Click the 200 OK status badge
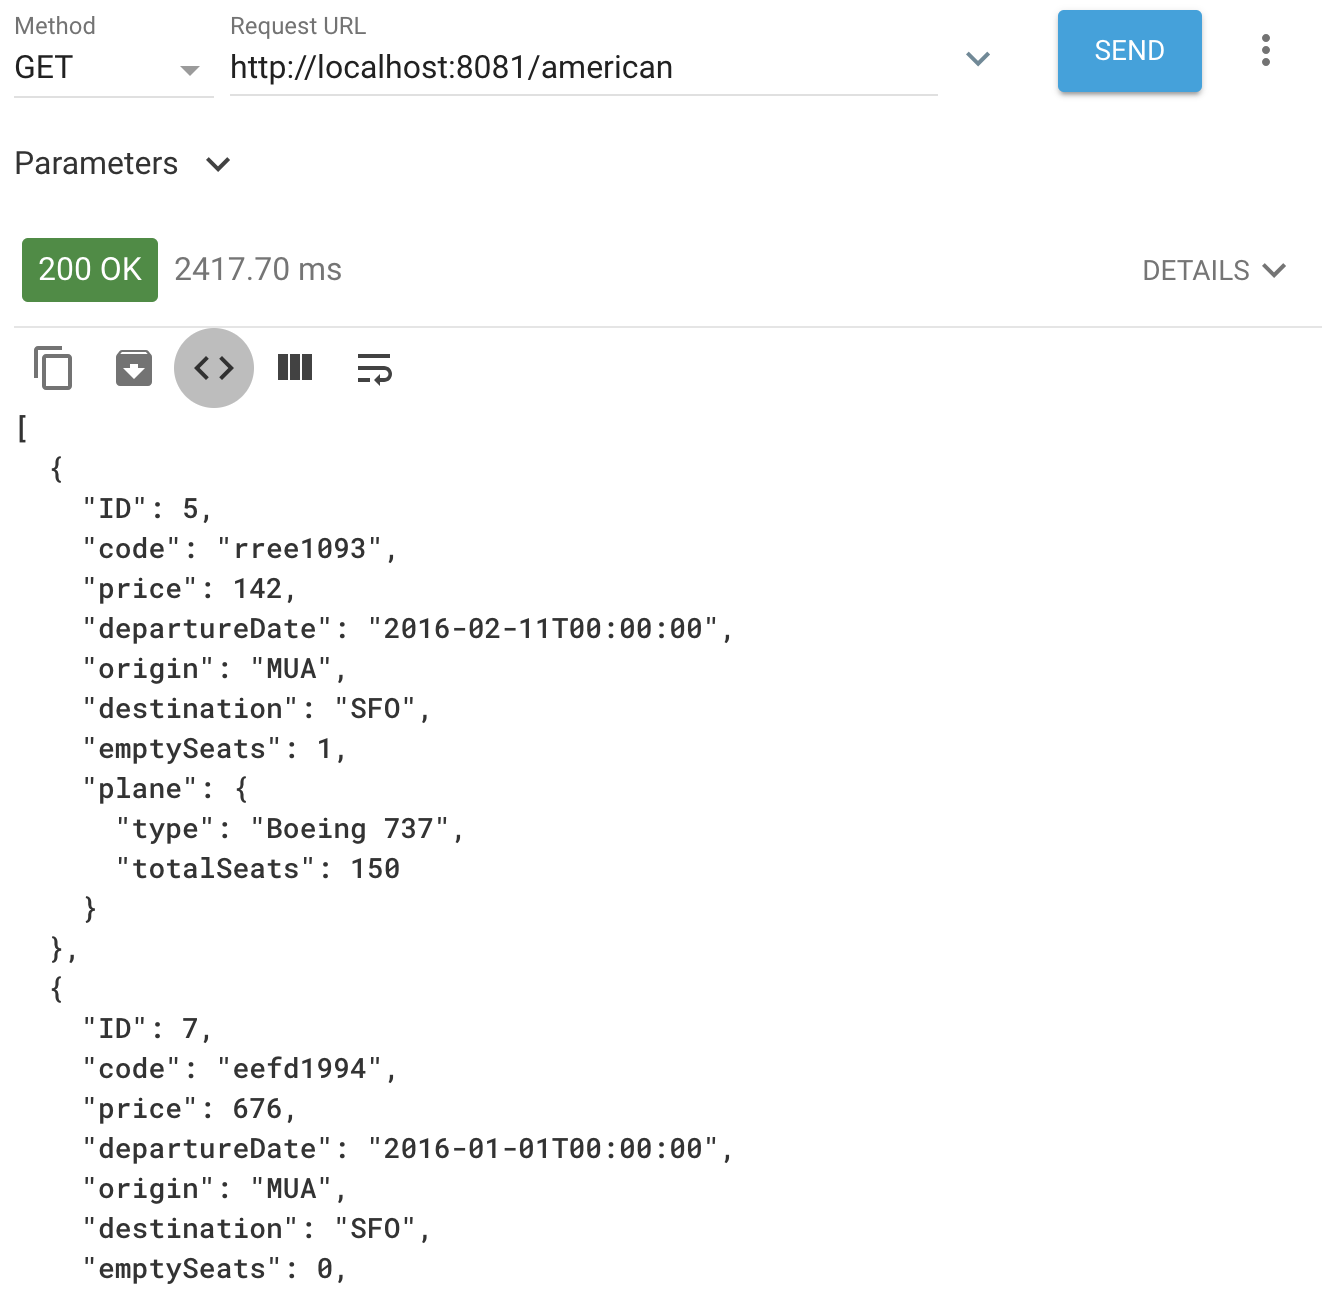The image size is (1334, 1290). [90, 270]
